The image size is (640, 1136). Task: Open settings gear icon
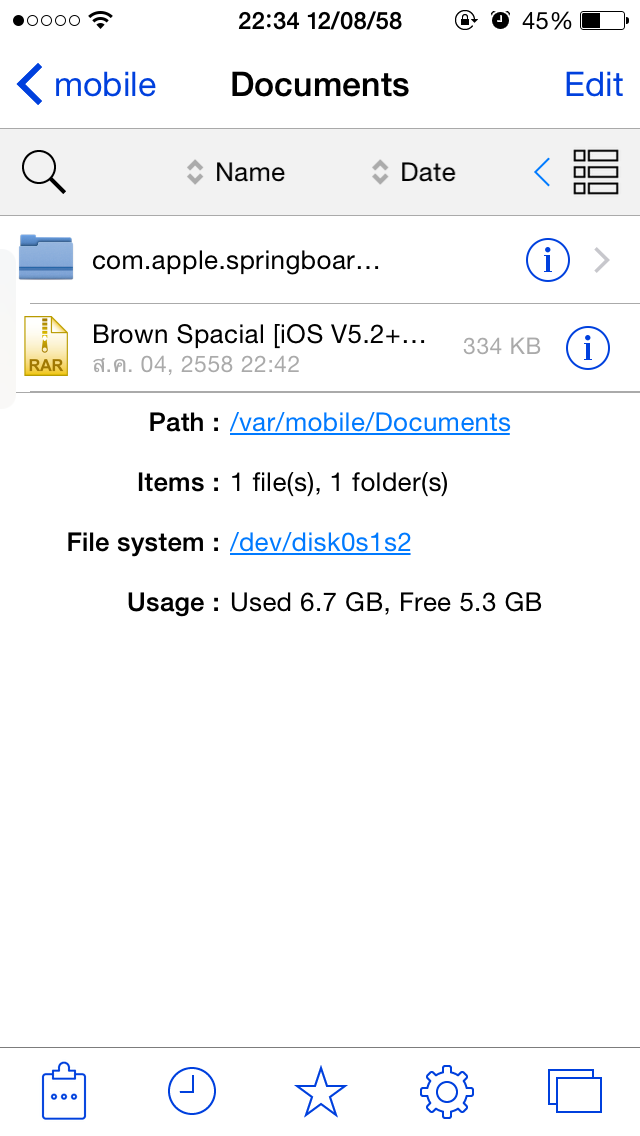[447, 1091]
